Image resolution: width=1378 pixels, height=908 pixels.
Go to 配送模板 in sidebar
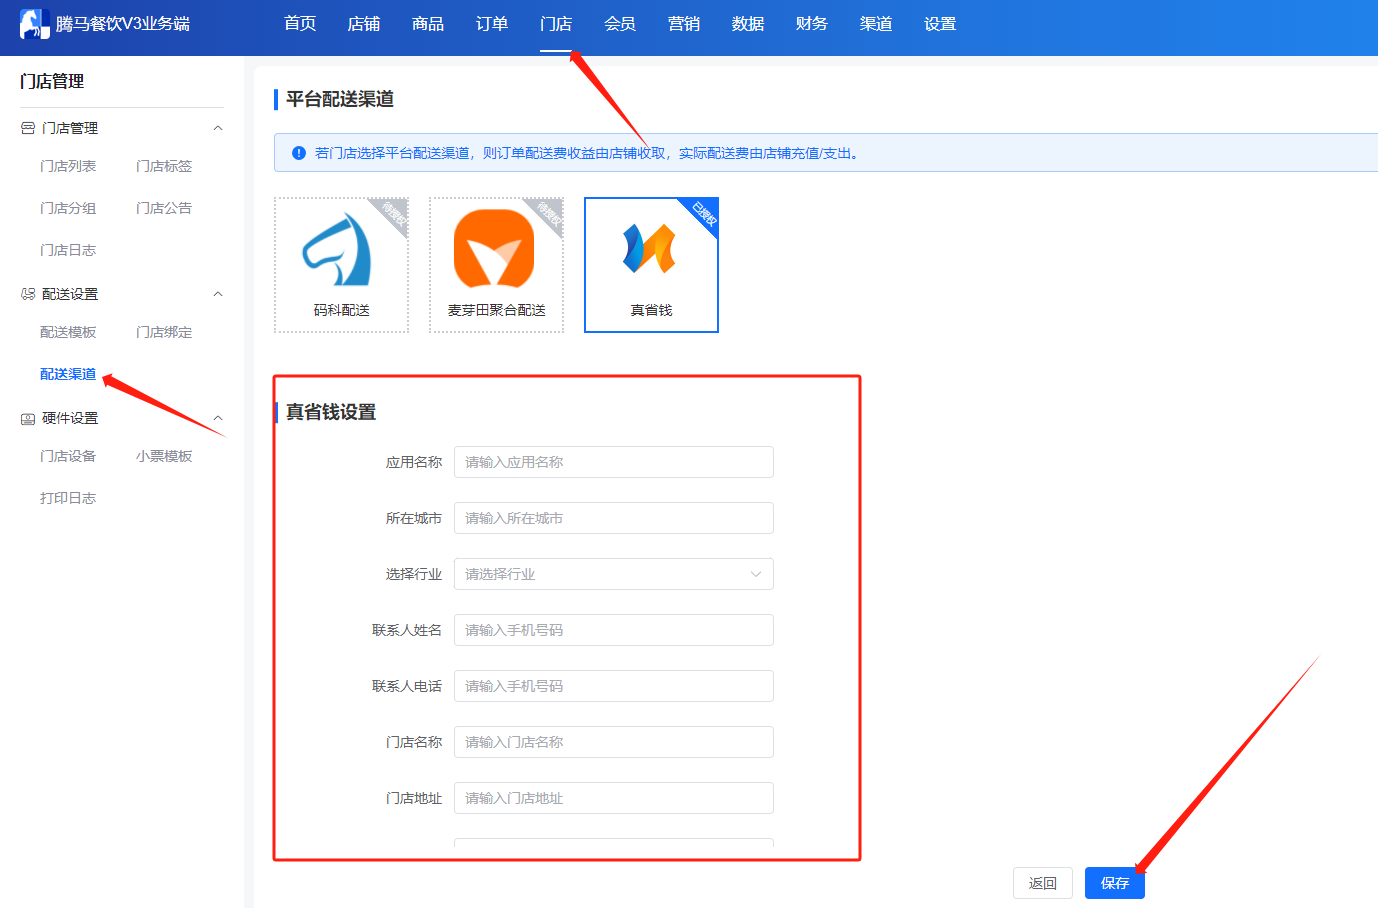tap(68, 332)
